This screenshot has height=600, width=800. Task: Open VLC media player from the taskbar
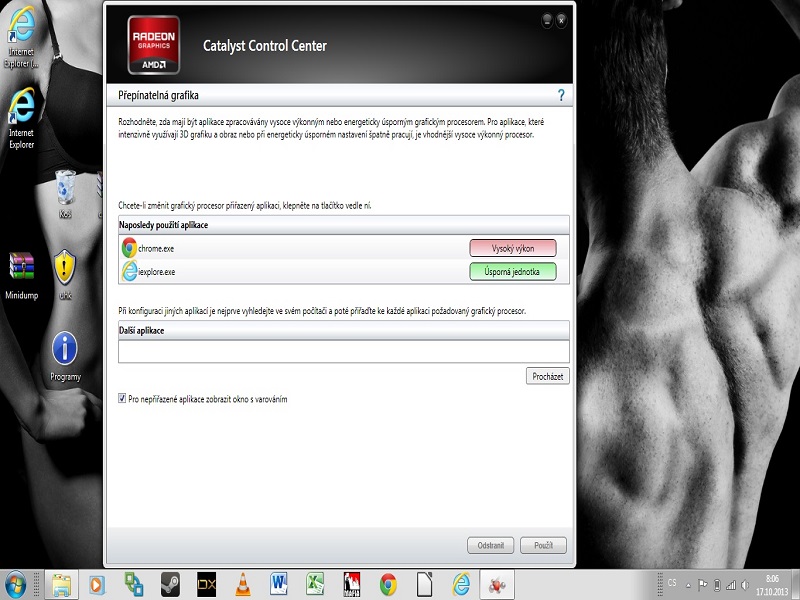[241, 584]
